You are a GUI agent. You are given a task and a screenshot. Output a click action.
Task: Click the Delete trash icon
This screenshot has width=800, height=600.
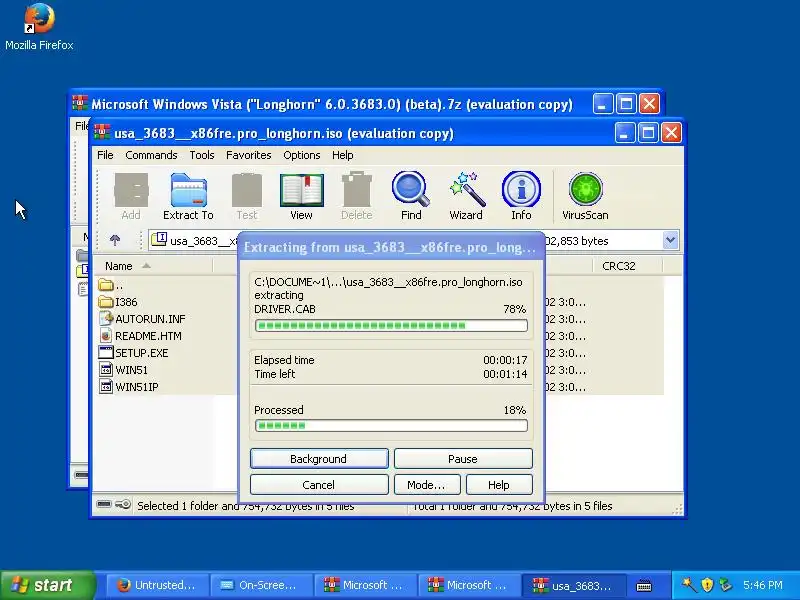click(357, 196)
